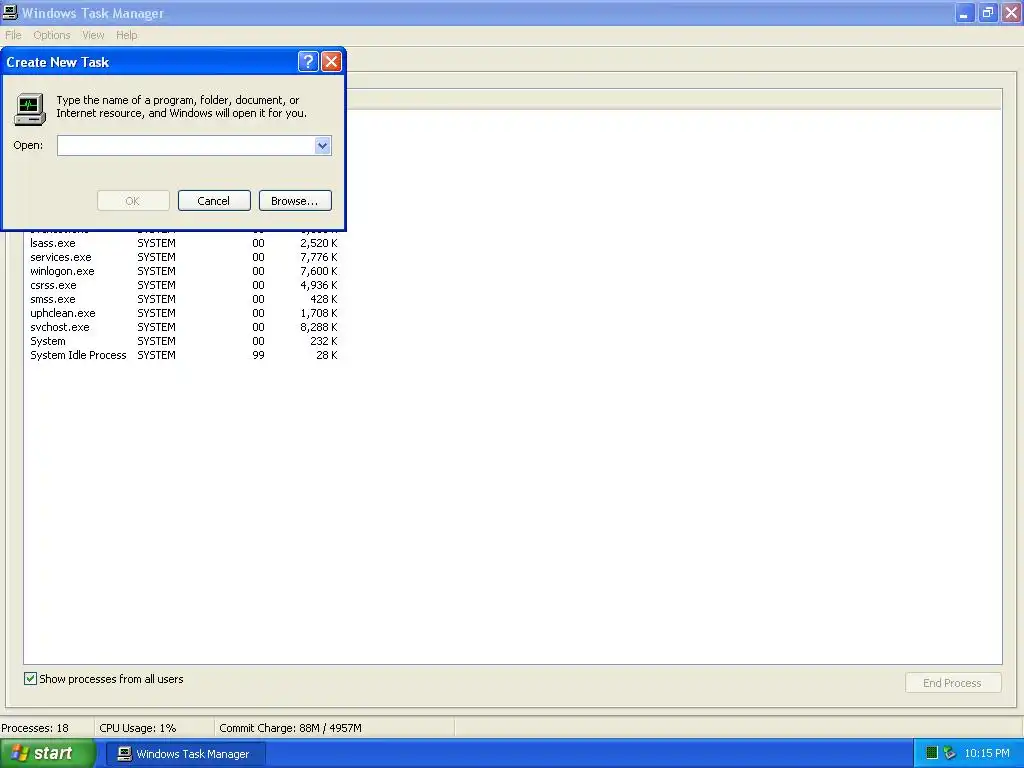Cancel the Create New Task dialog
The image size is (1024, 768).
click(x=214, y=200)
